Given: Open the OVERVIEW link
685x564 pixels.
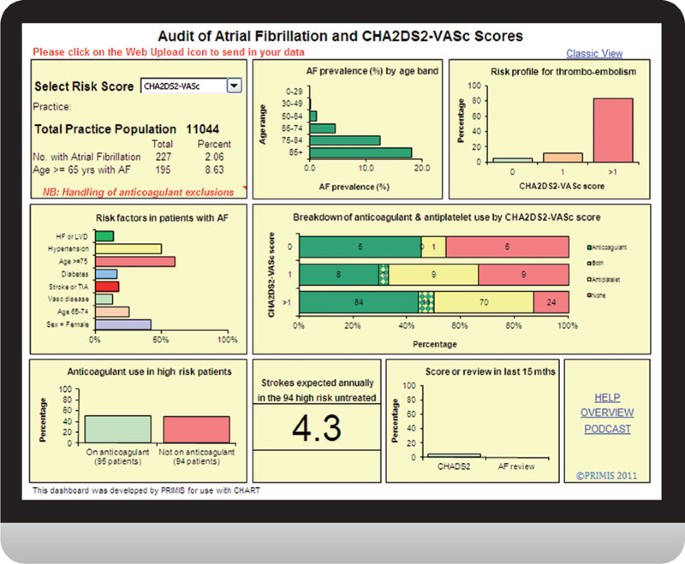Looking at the screenshot, I should 608,413.
